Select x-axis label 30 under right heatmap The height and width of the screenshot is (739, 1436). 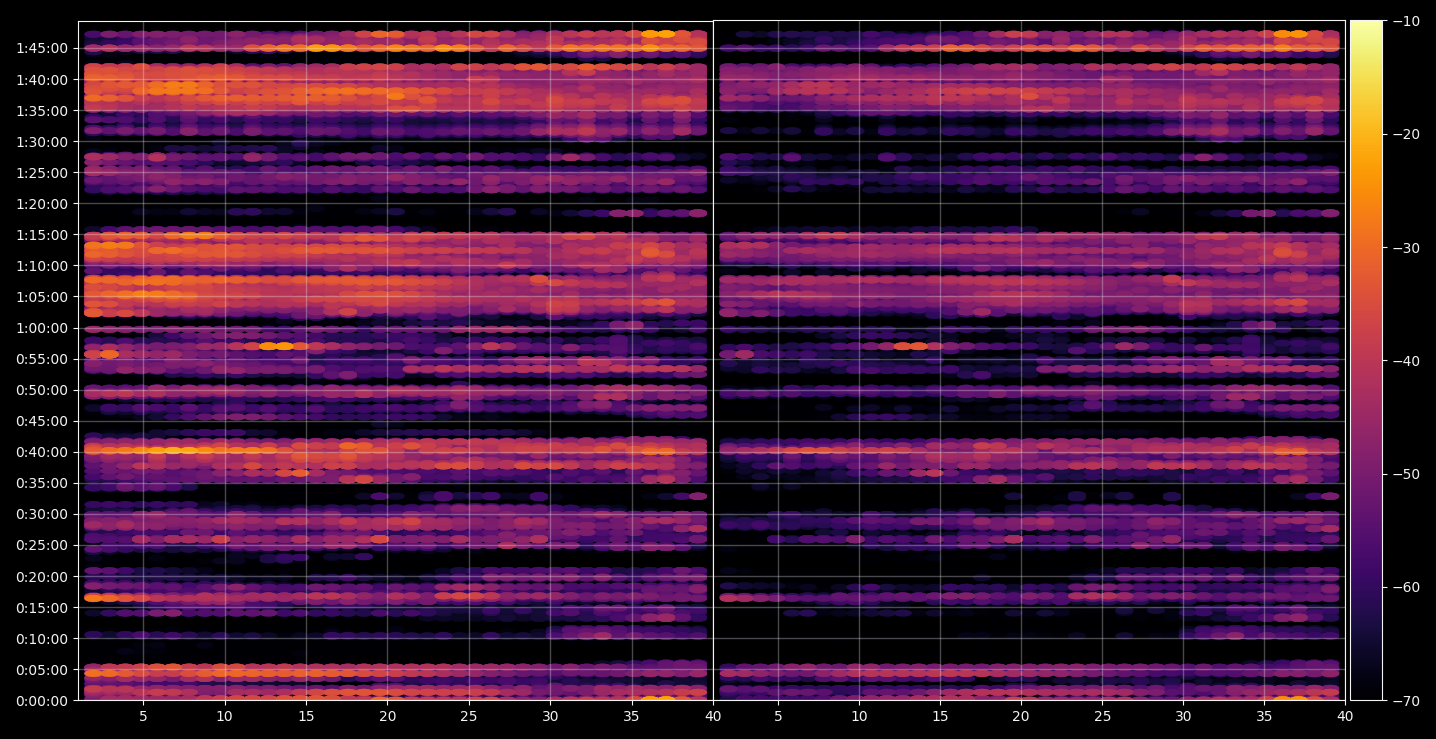(1183, 716)
